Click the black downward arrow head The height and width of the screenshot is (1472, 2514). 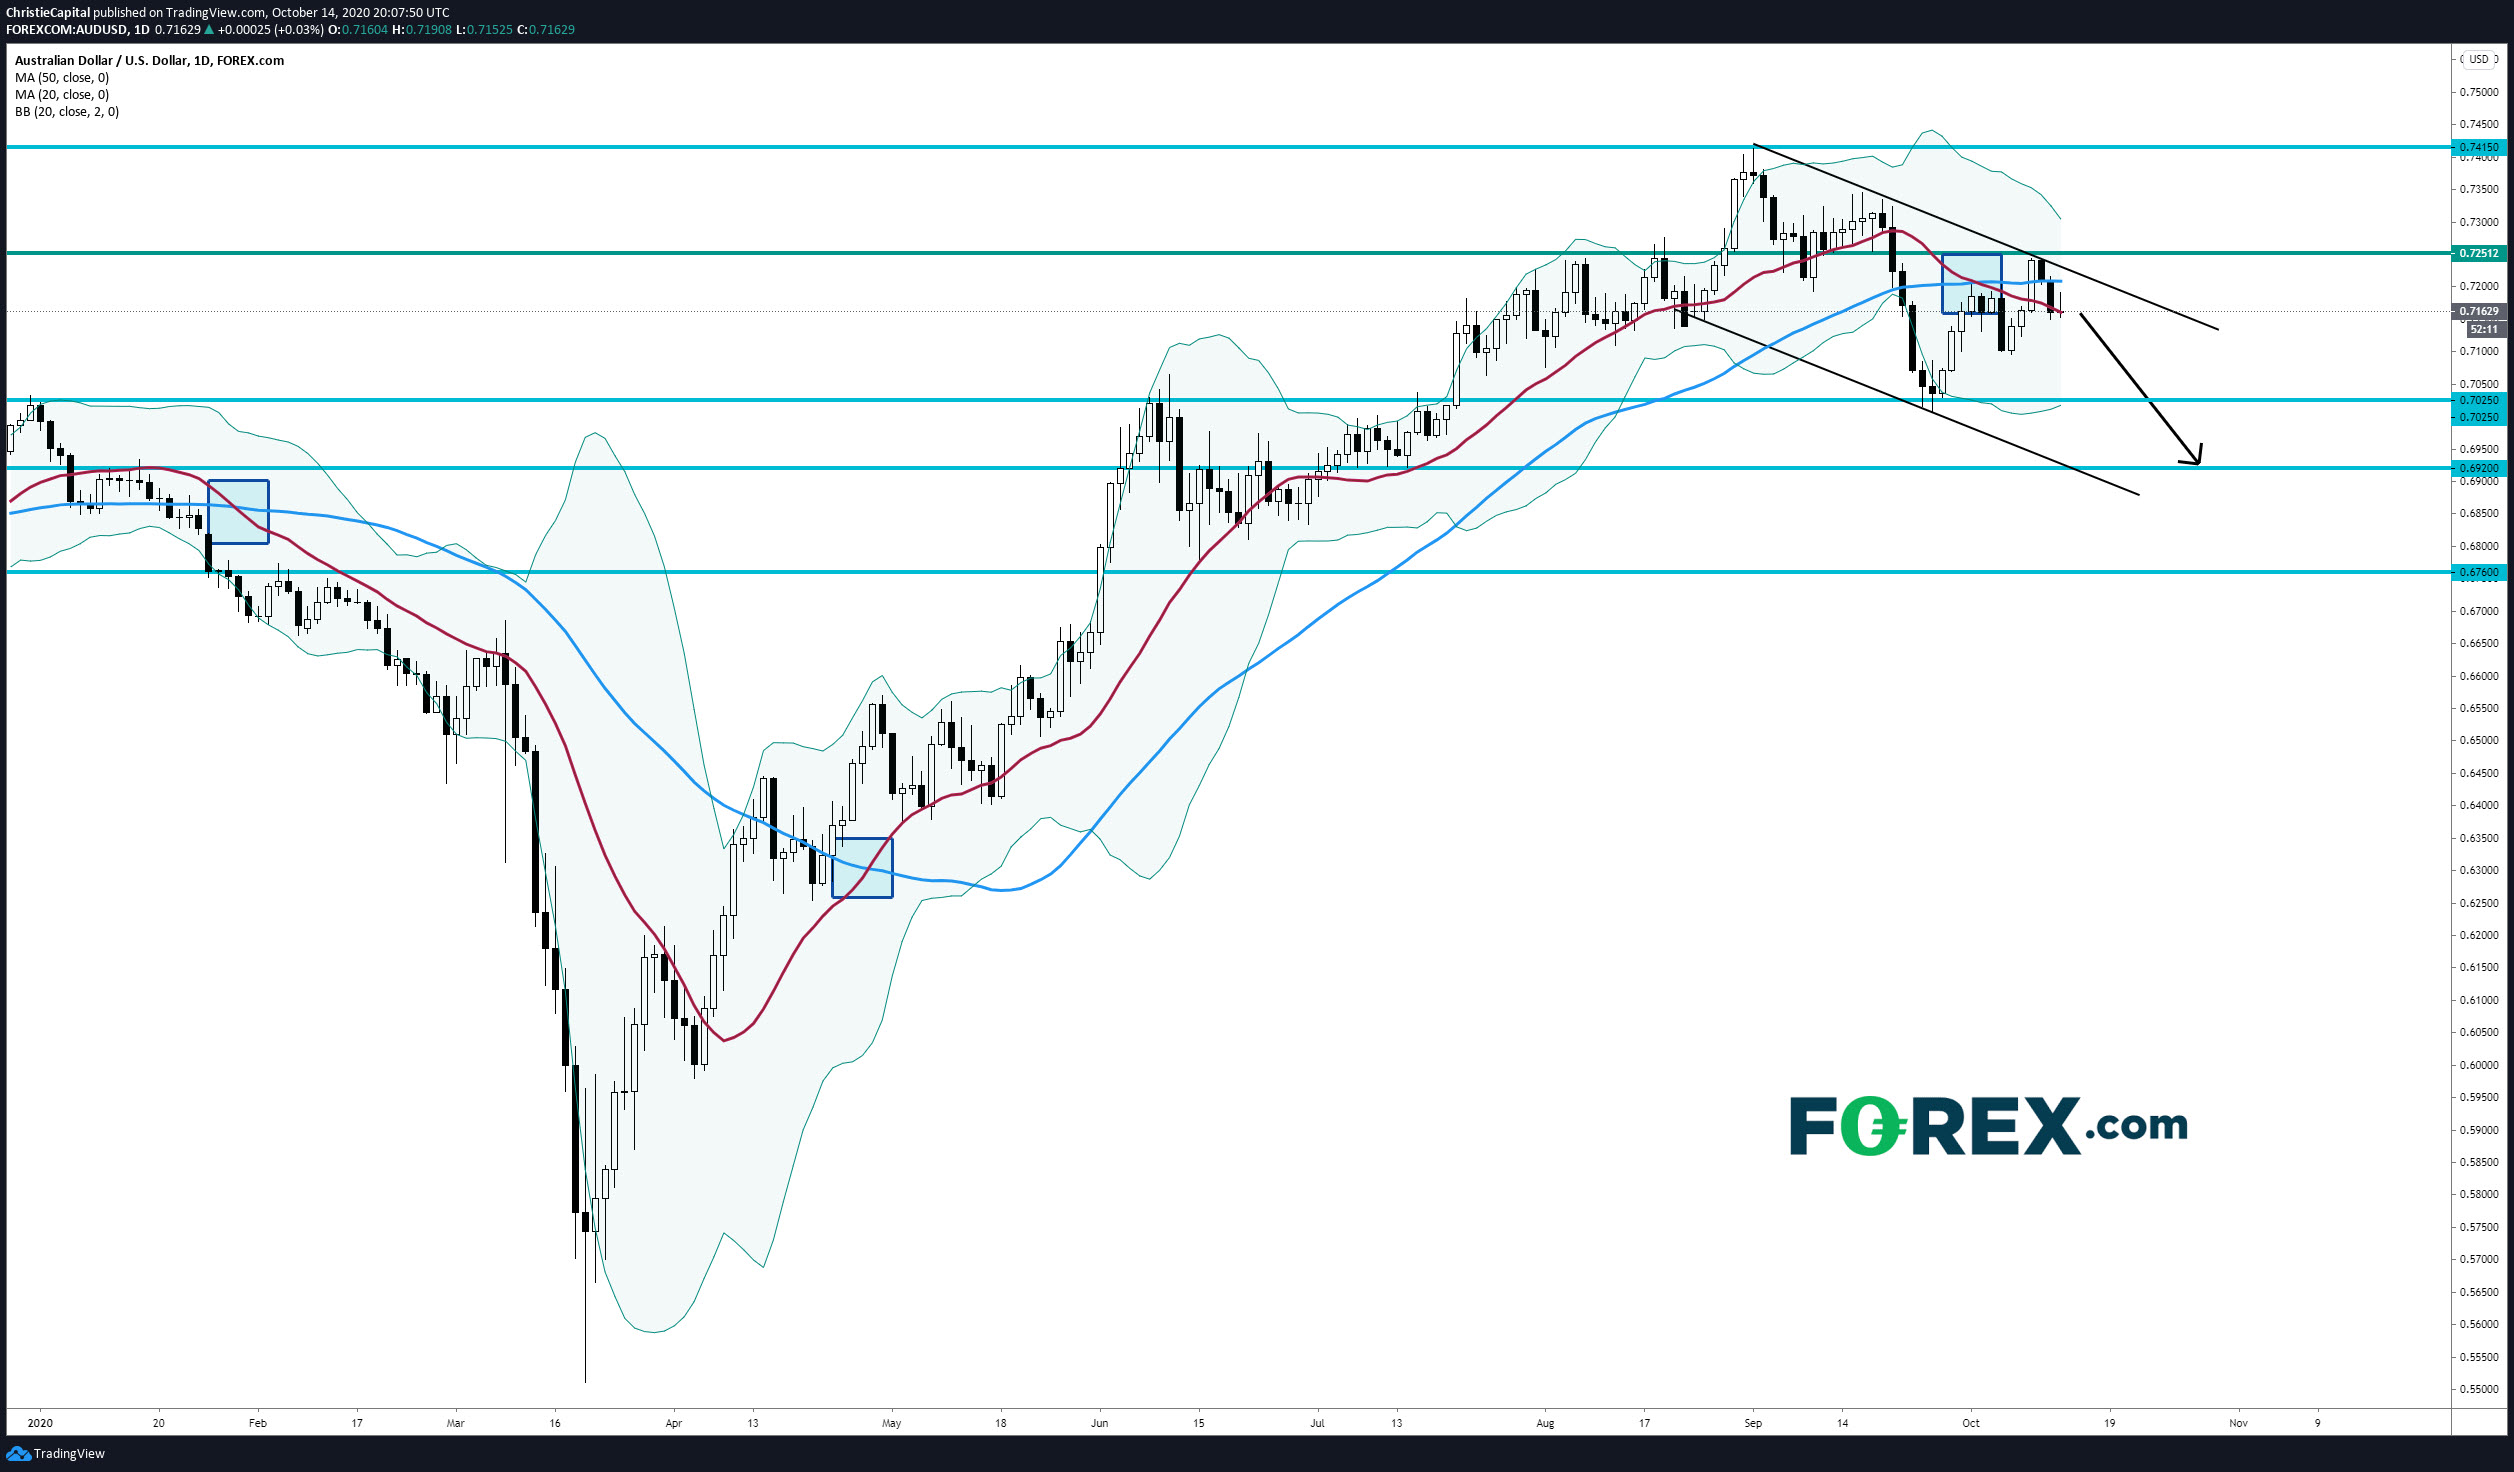pyautogui.click(x=2196, y=459)
